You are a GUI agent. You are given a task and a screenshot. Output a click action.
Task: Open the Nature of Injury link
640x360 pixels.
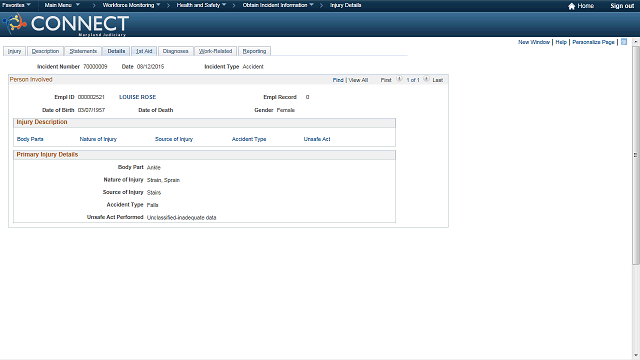(98, 139)
